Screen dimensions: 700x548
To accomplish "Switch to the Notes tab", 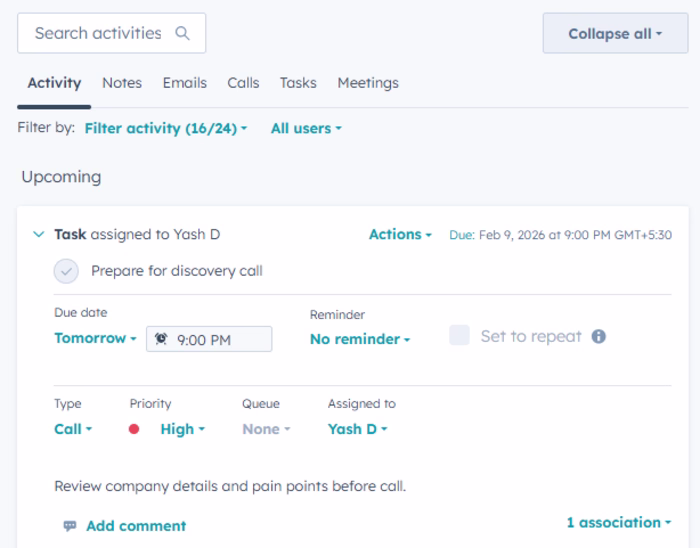I will [x=122, y=83].
